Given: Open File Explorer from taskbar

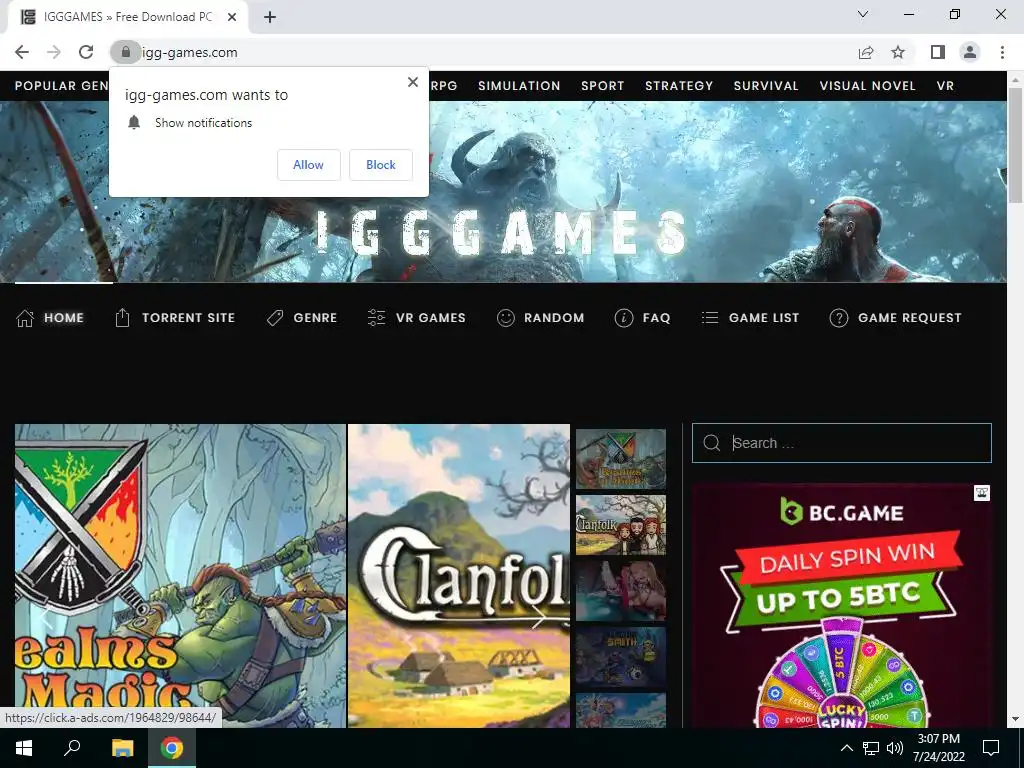Looking at the screenshot, I should [x=122, y=748].
